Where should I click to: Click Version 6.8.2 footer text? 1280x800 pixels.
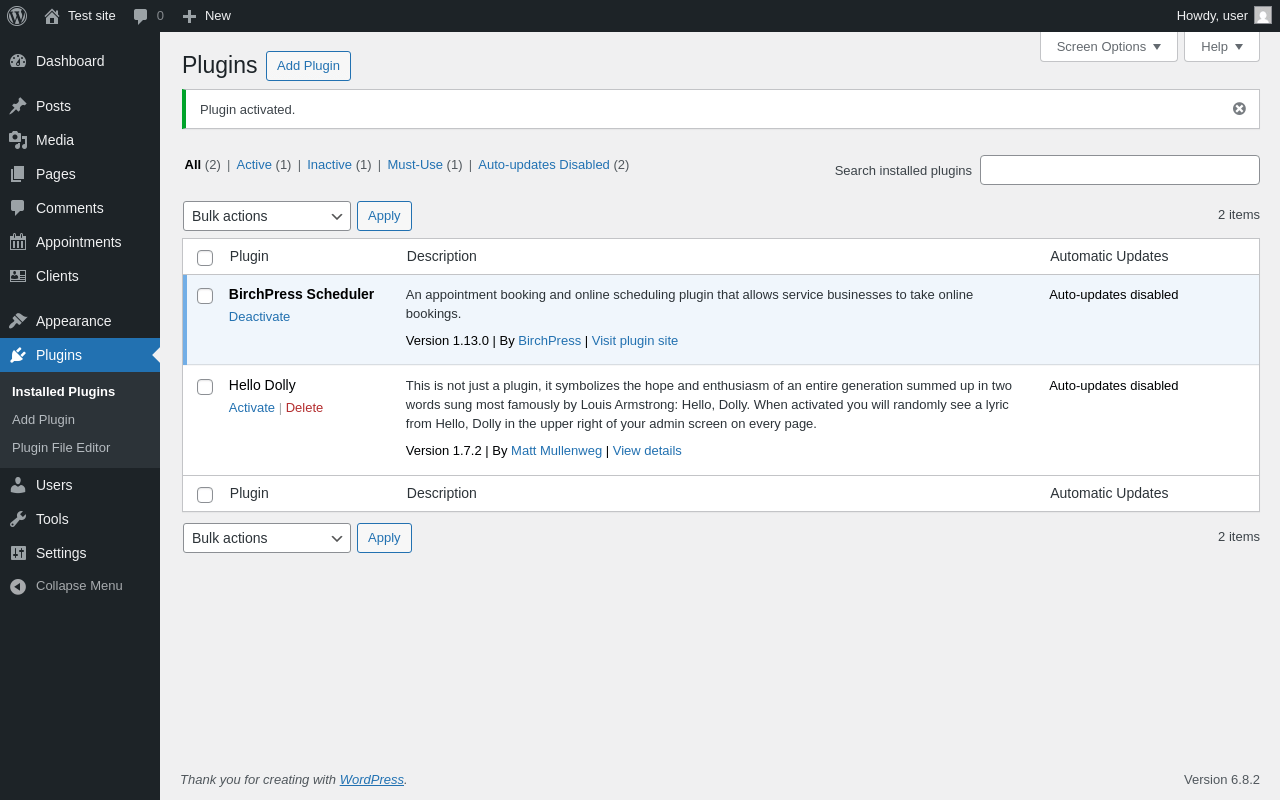pos(1222,780)
